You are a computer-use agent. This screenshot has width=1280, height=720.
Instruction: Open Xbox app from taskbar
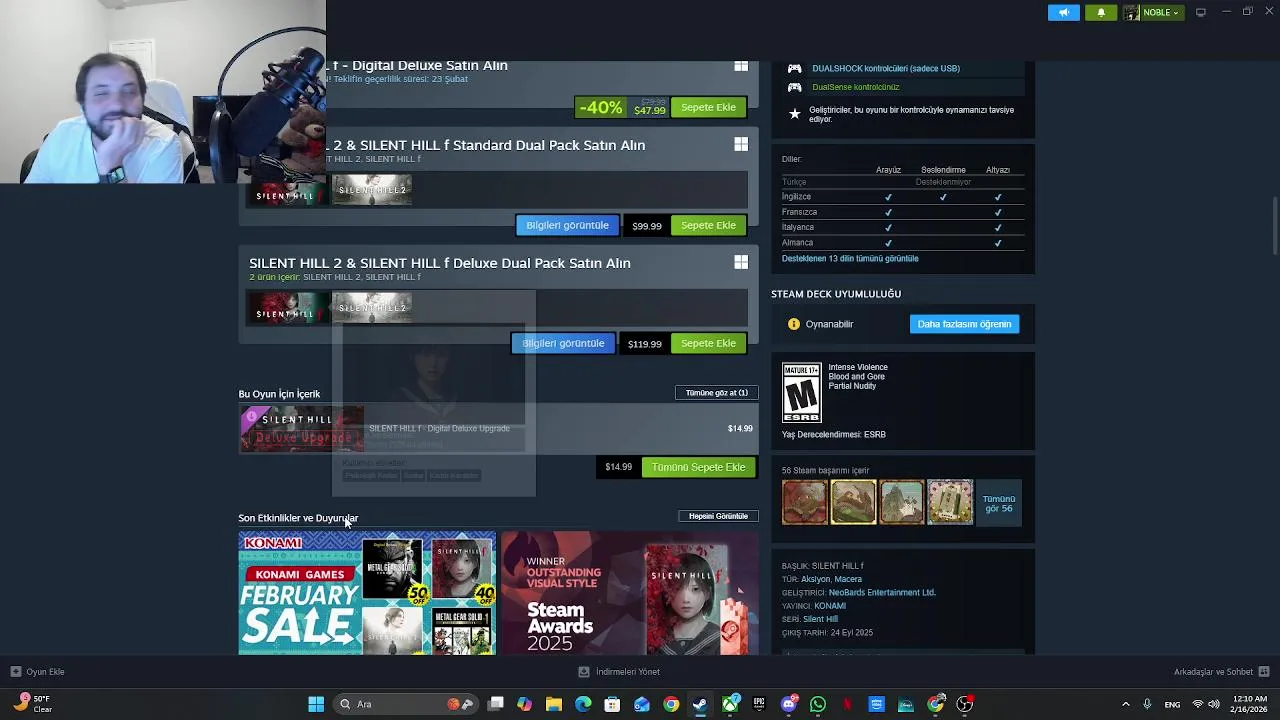[731, 704]
